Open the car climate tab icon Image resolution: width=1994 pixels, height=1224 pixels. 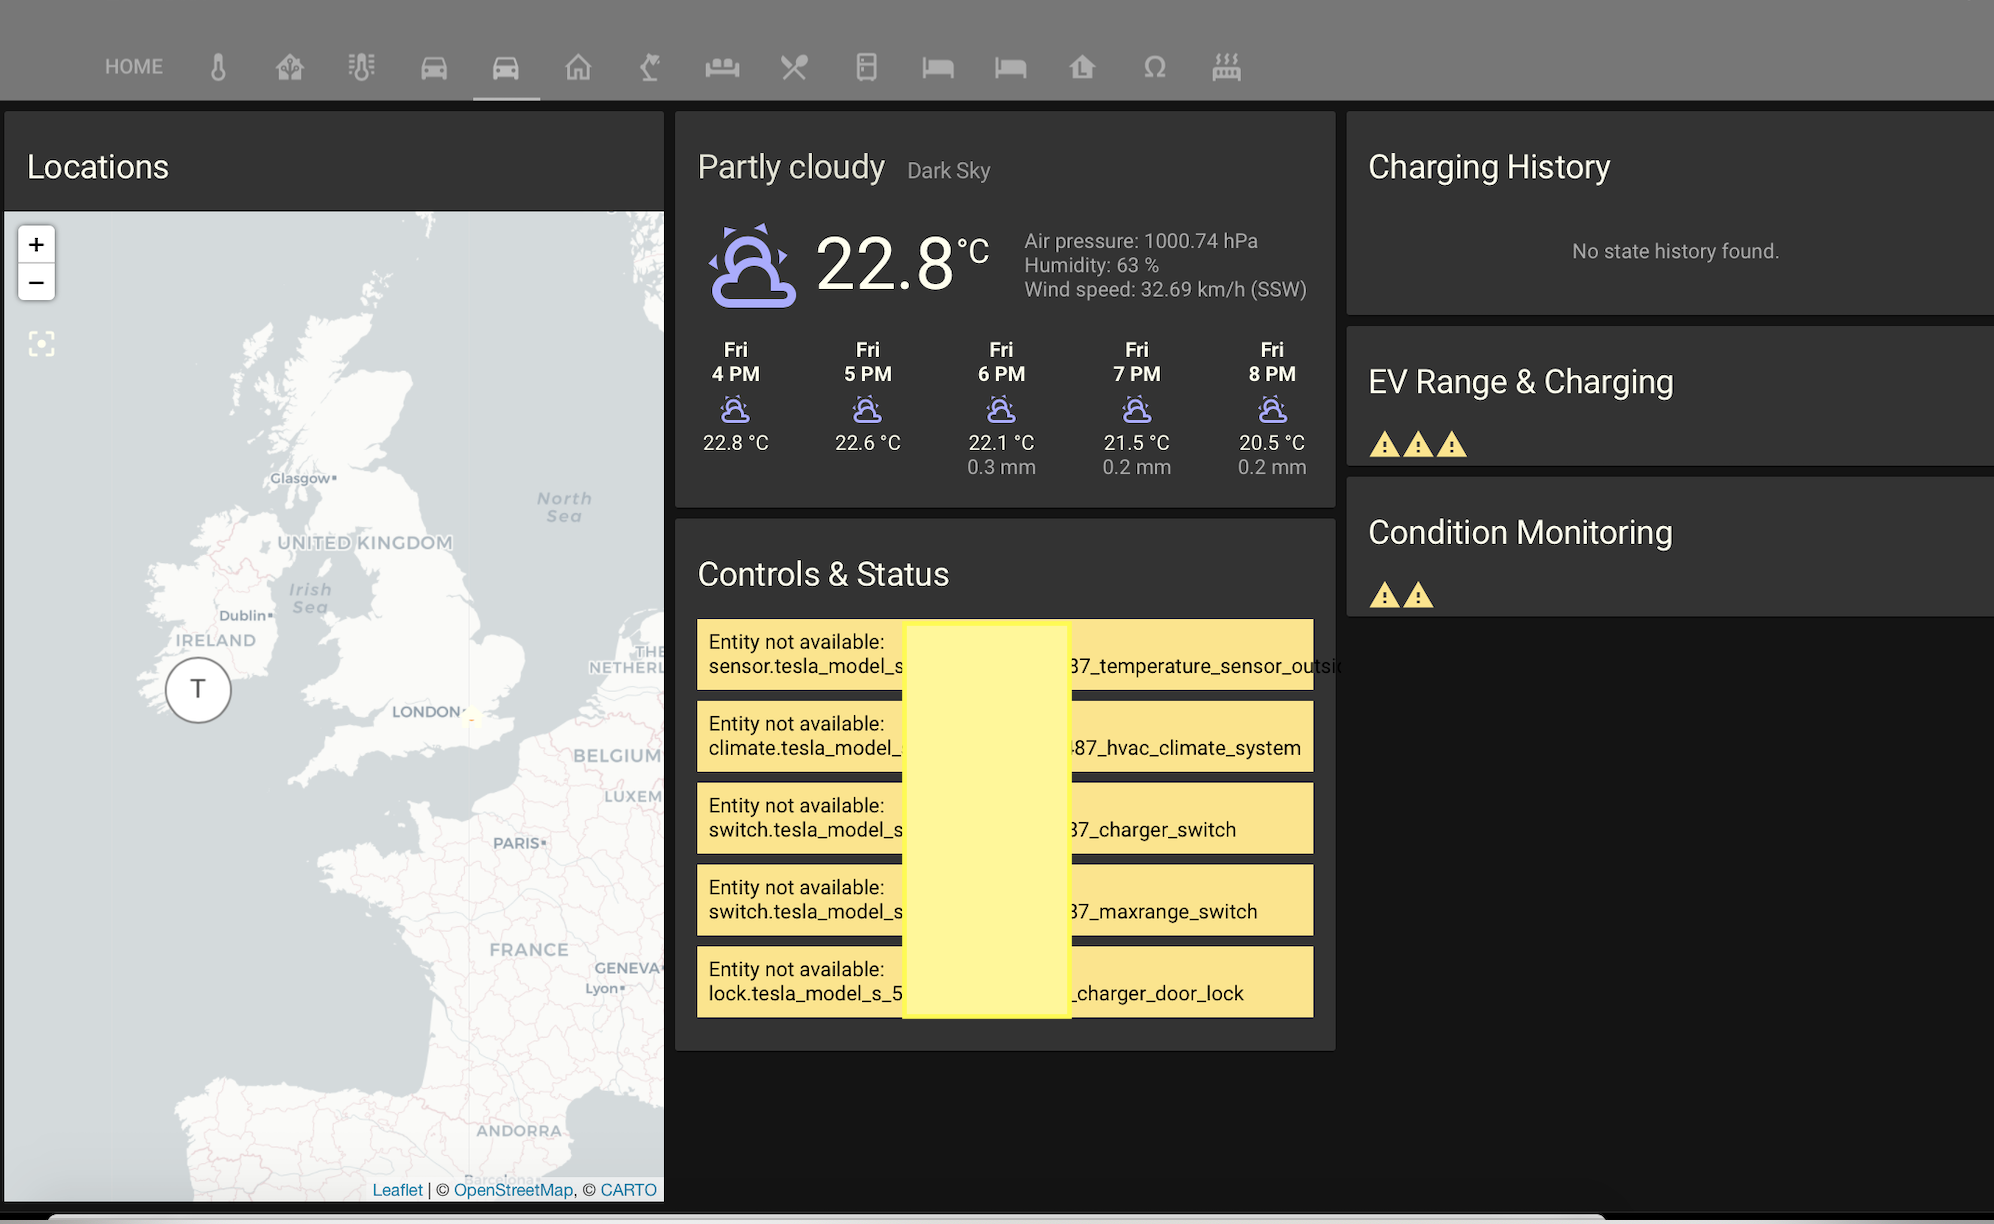(434, 67)
